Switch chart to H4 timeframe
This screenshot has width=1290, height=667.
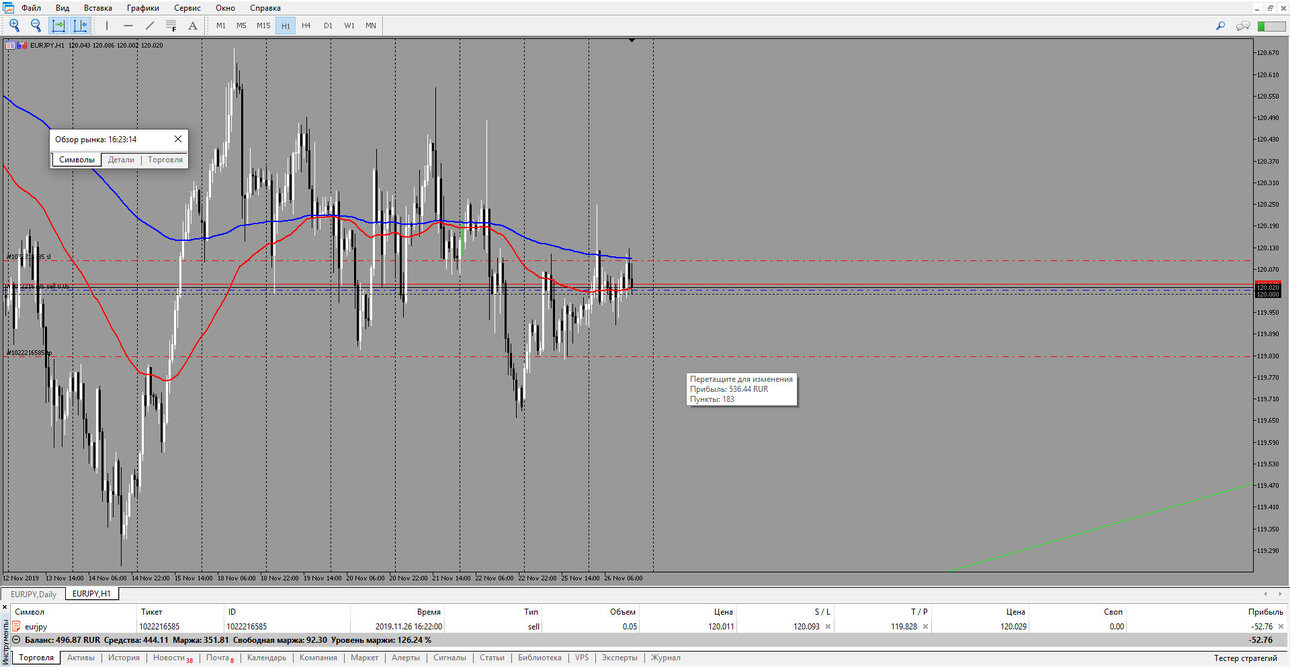click(x=306, y=25)
